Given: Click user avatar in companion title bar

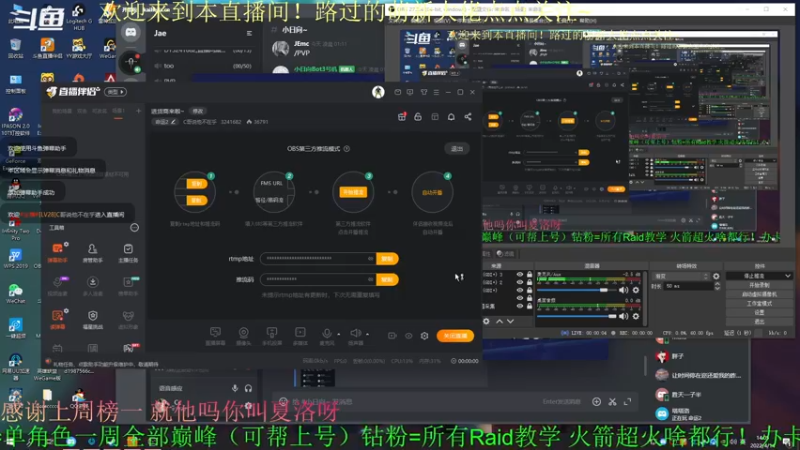Looking at the screenshot, I should click(x=378, y=92).
